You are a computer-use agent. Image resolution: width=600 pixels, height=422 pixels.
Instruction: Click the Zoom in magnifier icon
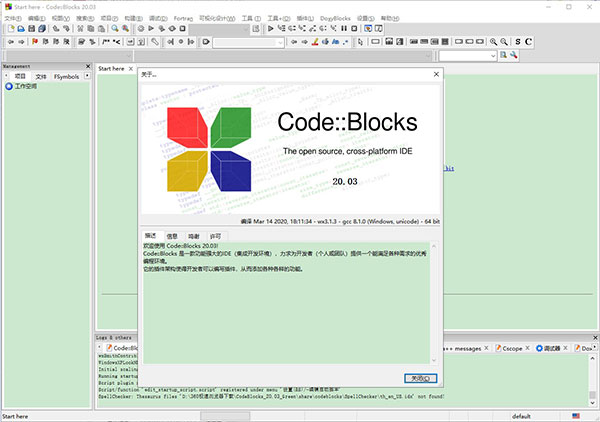(x=494, y=42)
